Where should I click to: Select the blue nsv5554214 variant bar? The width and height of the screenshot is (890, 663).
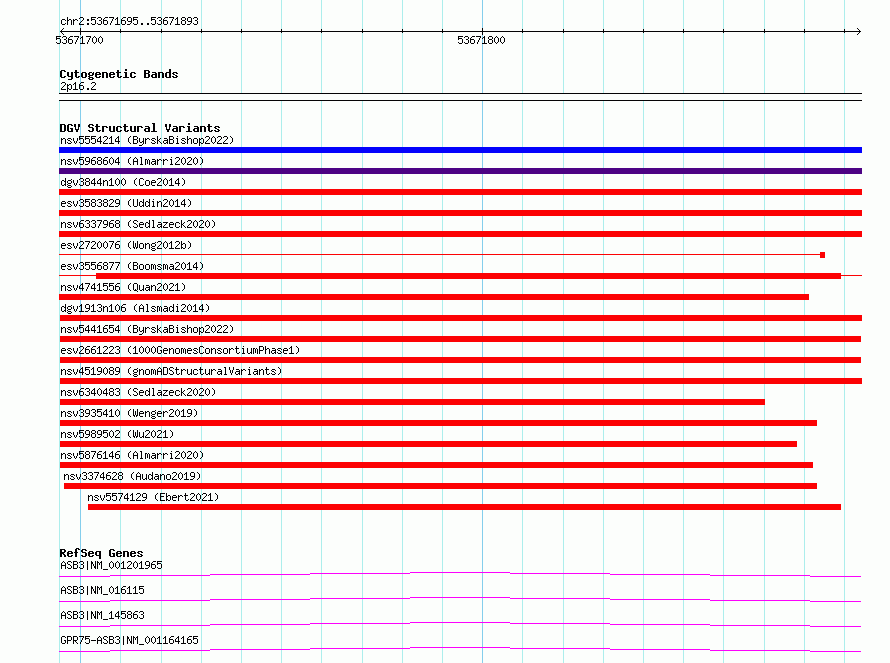point(460,150)
